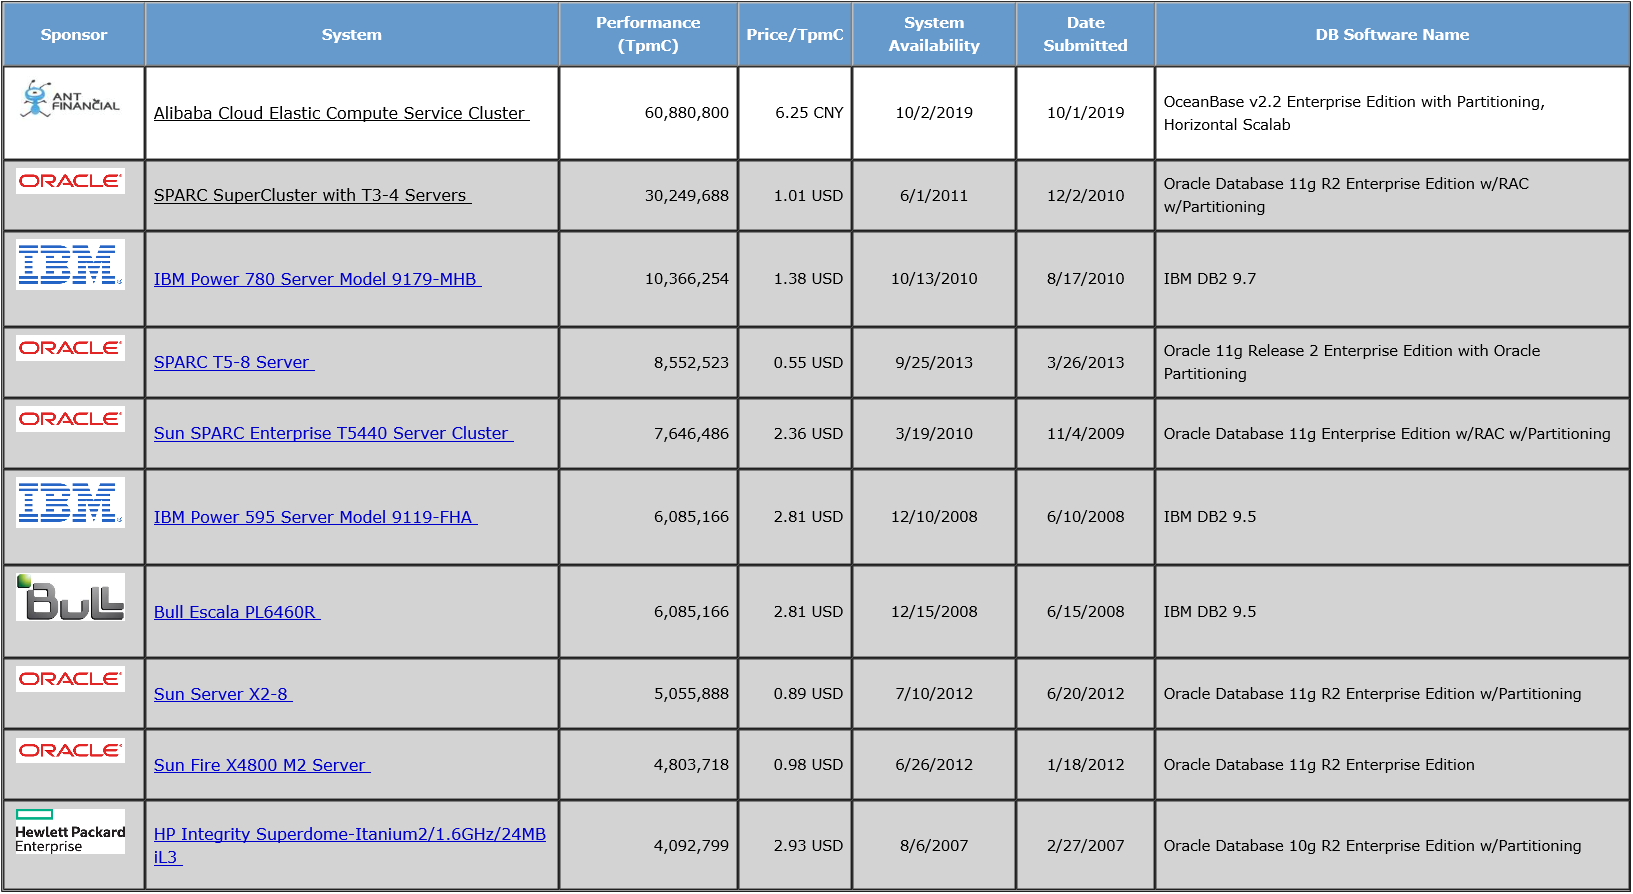The width and height of the screenshot is (1633, 894).
Task: Click the Oracle logo beside T5440 Server Cluster
Action: 70,419
